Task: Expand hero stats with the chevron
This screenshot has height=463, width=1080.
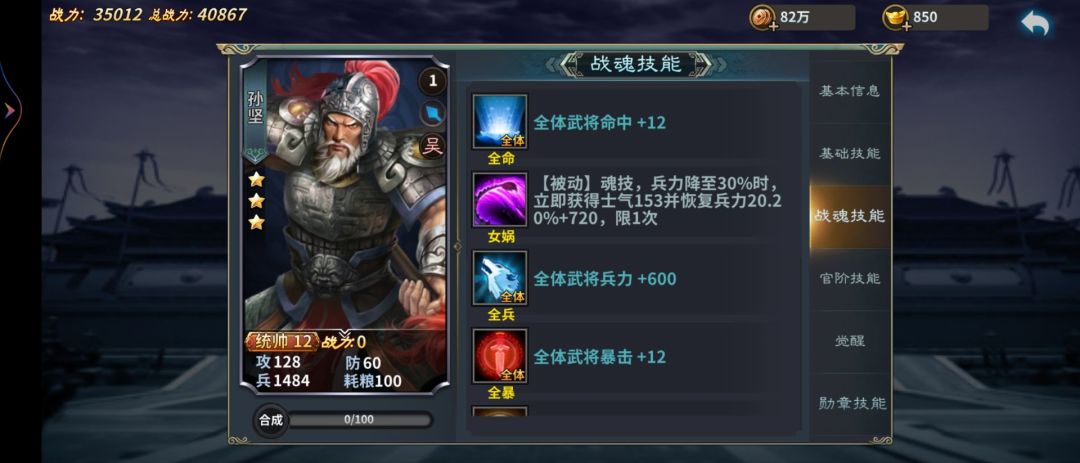Action: [344, 333]
